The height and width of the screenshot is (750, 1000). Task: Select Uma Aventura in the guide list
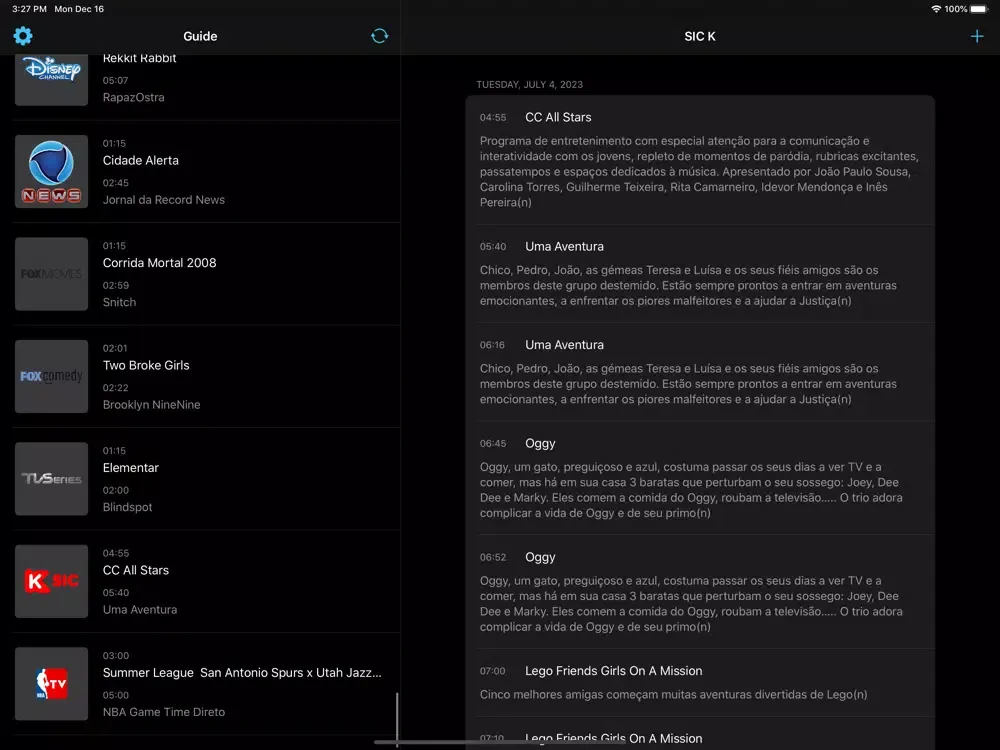coord(140,610)
